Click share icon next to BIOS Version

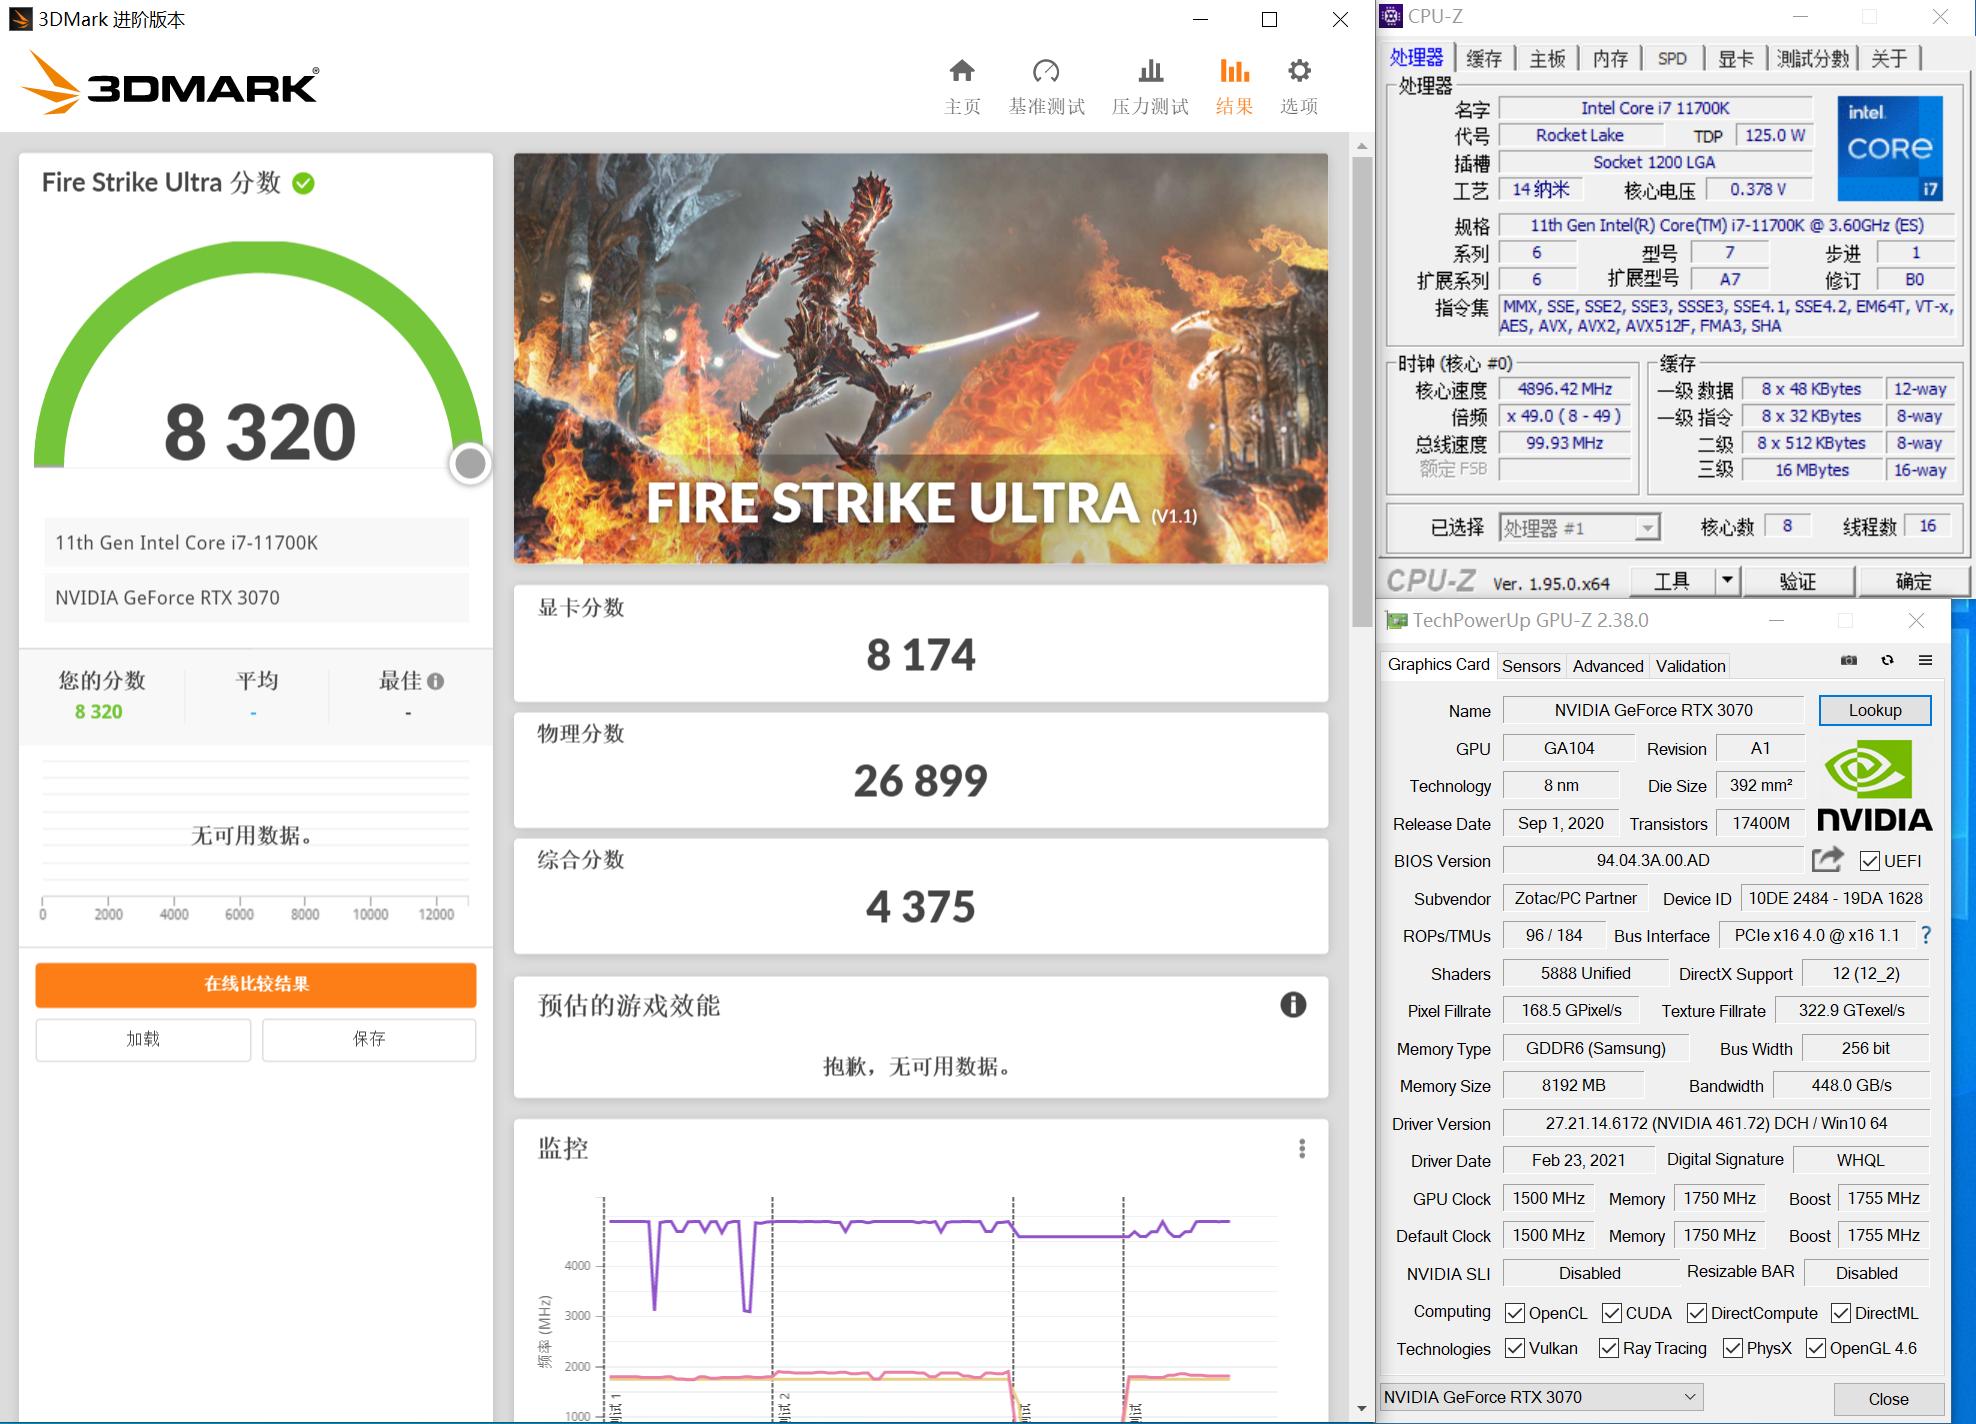(1827, 860)
